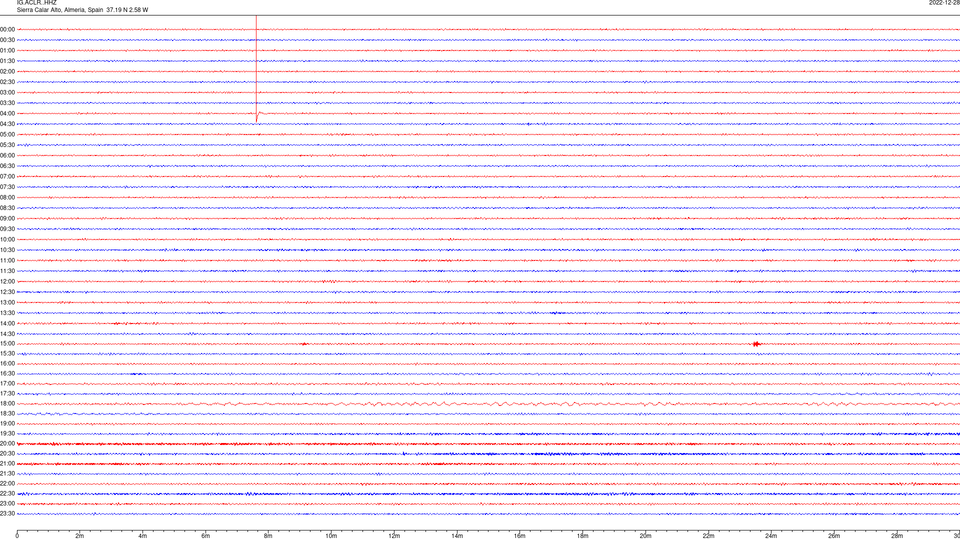The image size is (960, 540).
Task: Click the 07:00 trace time label
Action: coord(7,176)
